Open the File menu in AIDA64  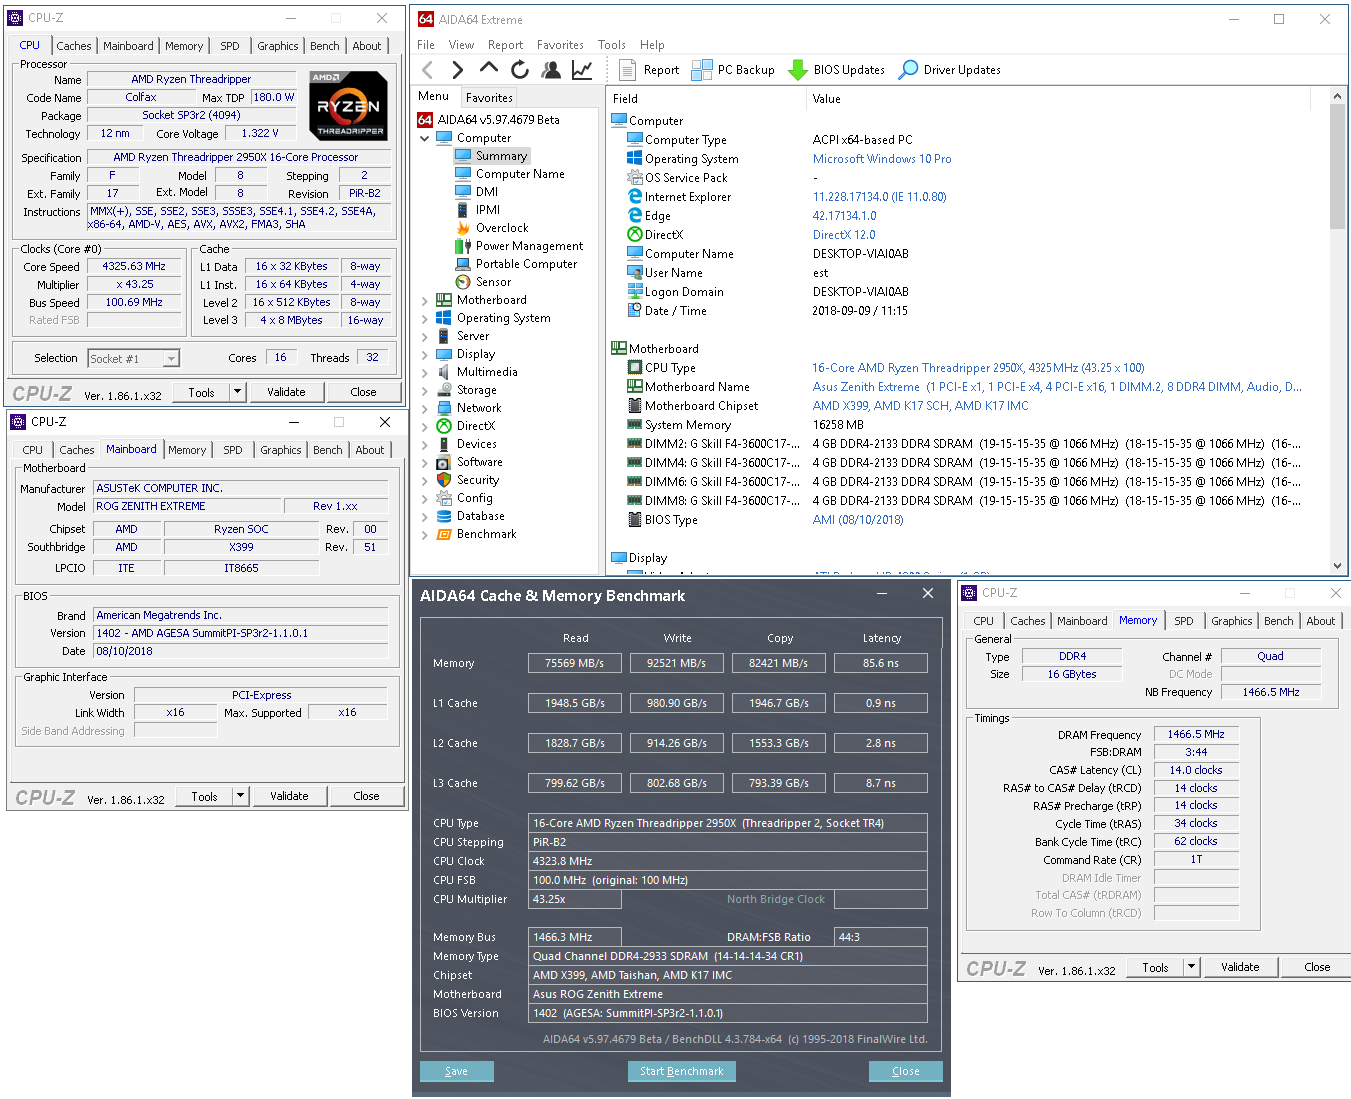coord(426,45)
